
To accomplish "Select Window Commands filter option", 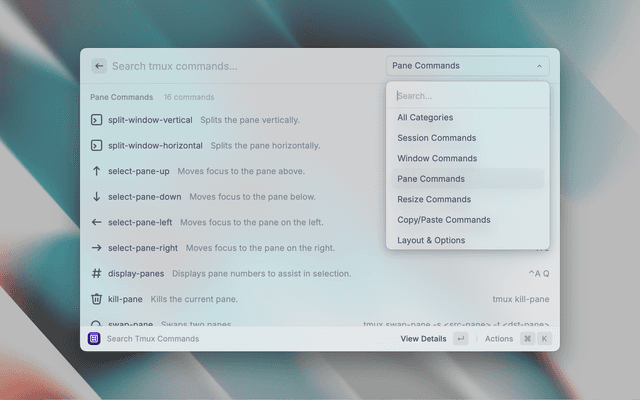I will click(x=436, y=158).
